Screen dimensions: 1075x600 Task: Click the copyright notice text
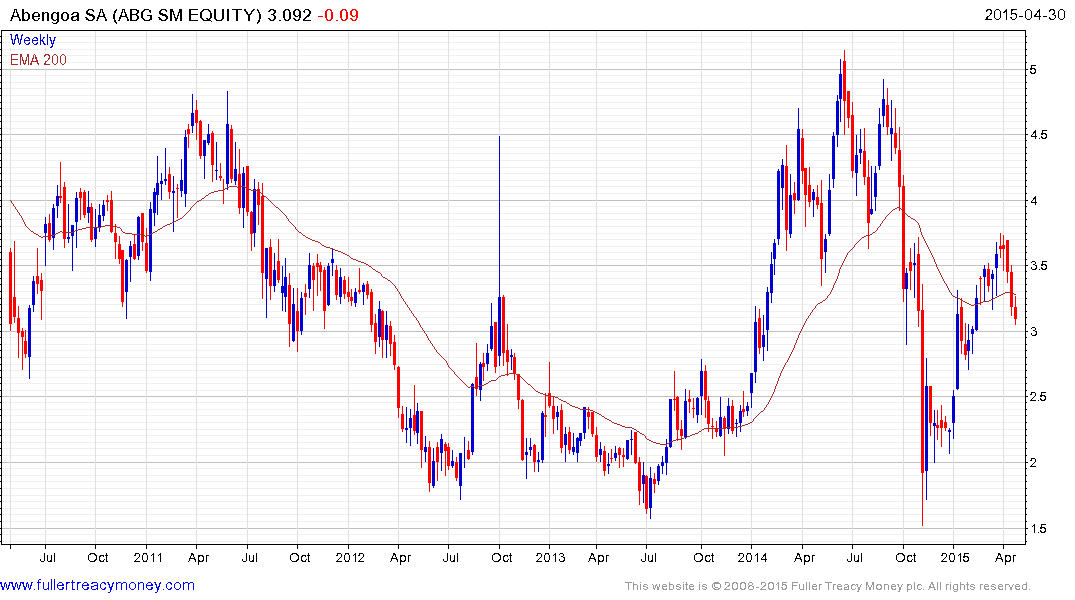(x=828, y=586)
